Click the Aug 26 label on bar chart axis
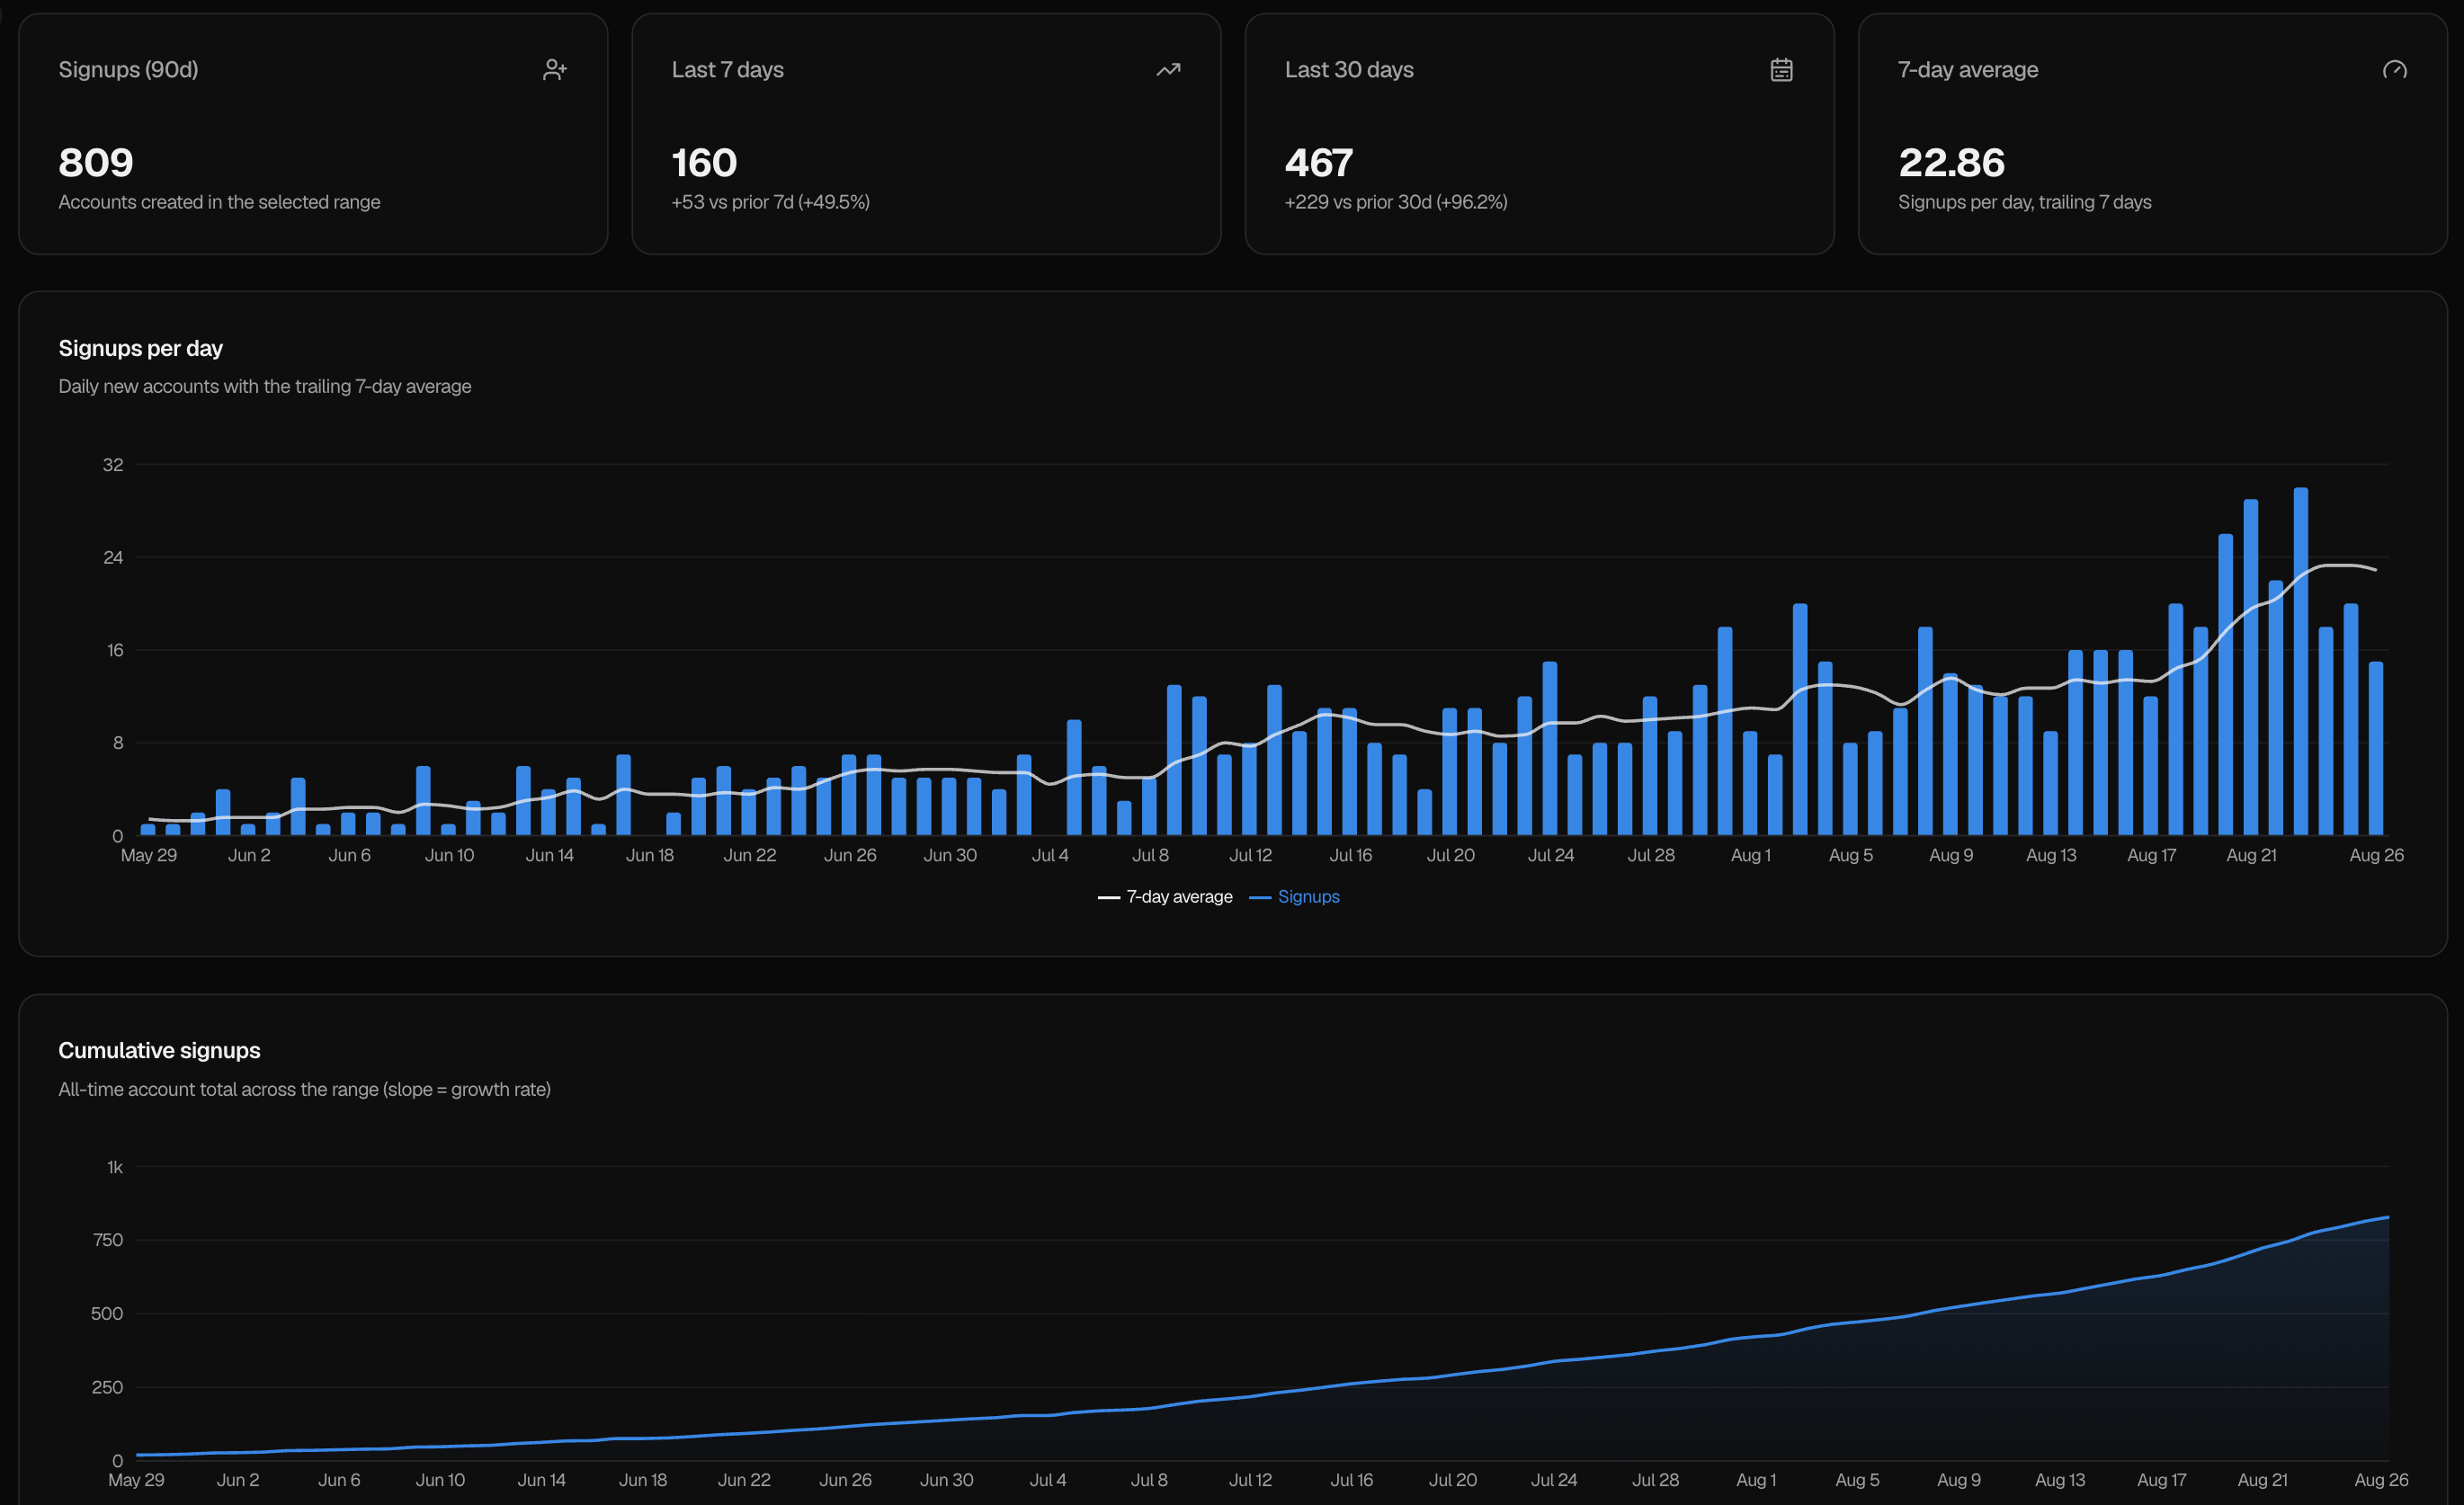 coord(2376,855)
